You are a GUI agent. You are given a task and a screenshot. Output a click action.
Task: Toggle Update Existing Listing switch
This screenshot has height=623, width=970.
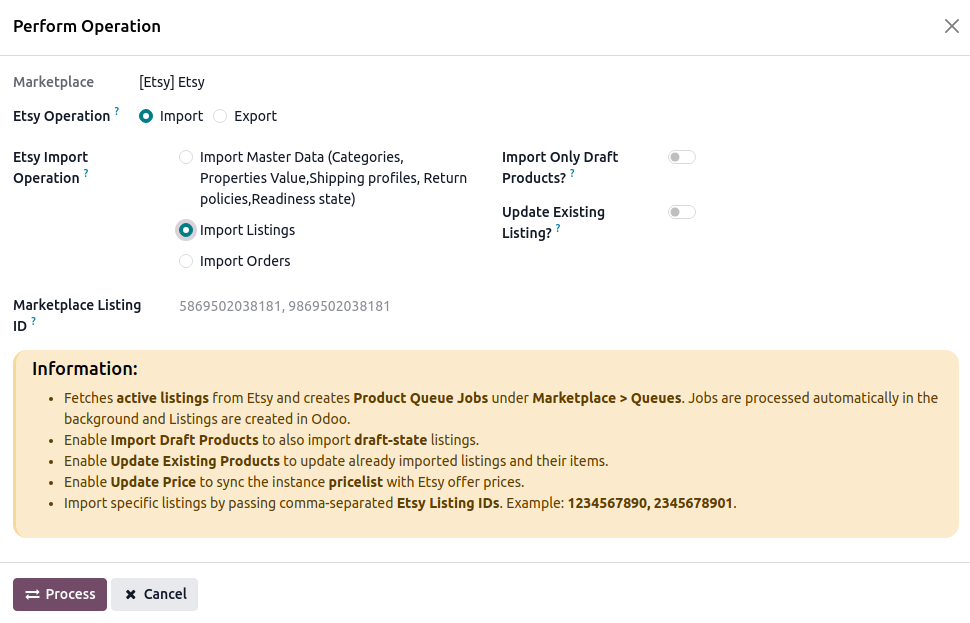[x=682, y=212]
